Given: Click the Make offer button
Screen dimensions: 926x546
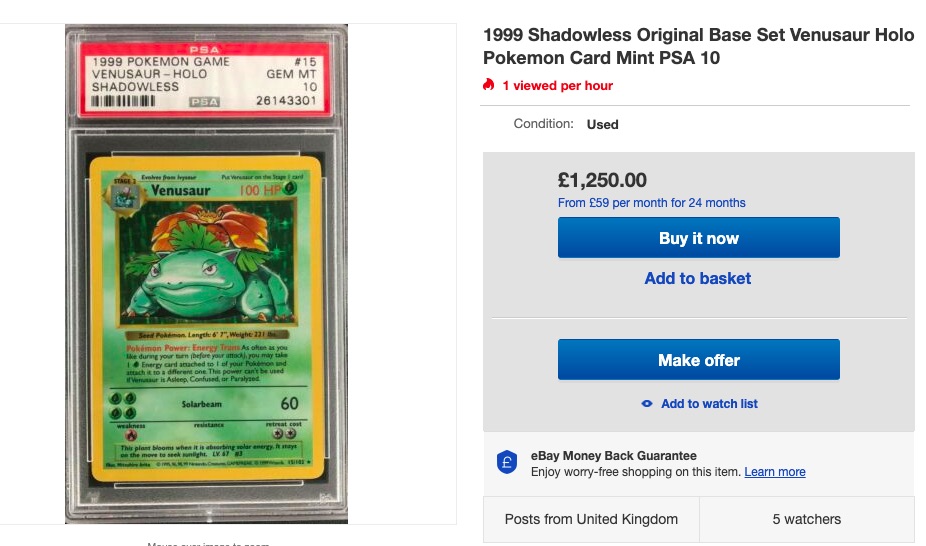Looking at the screenshot, I should point(698,360).
